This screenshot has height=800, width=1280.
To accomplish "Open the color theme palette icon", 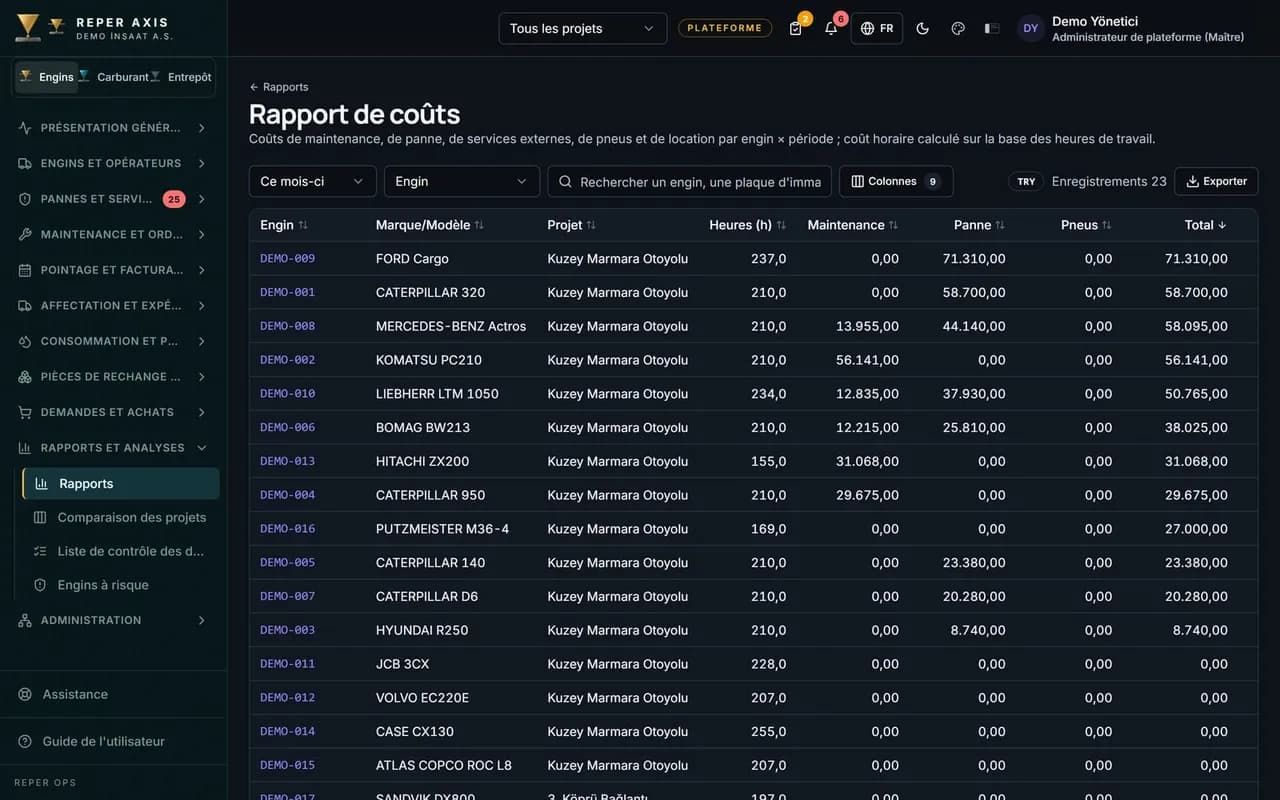I will [x=958, y=28].
